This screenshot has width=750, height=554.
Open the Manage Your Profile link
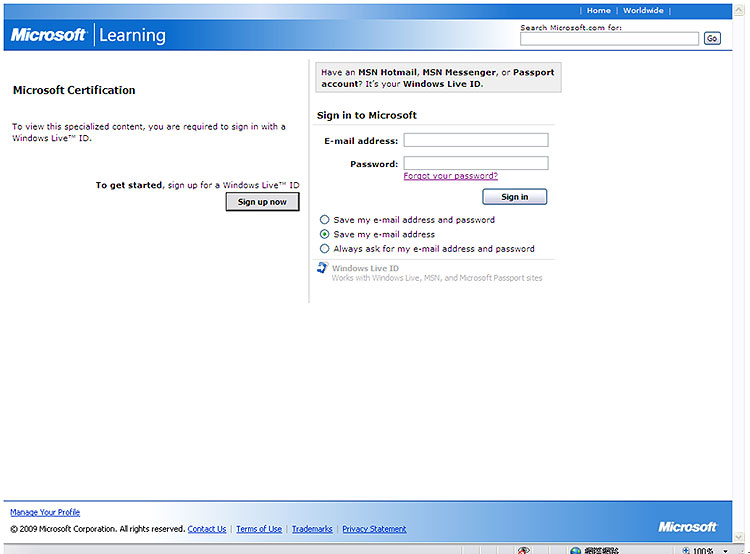pyautogui.click(x=45, y=512)
